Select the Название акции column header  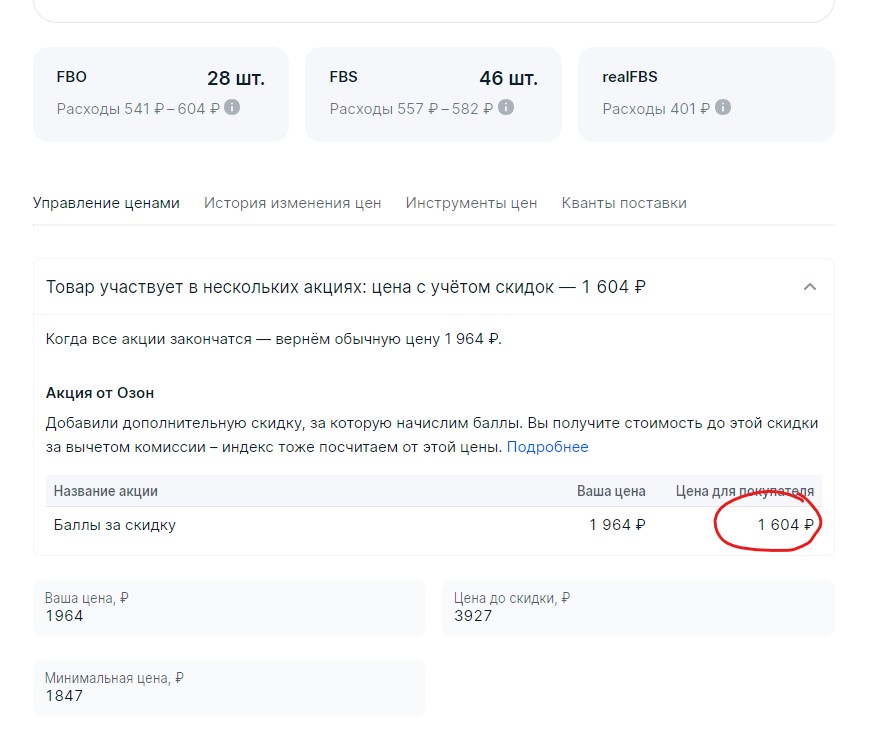coord(105,491)
